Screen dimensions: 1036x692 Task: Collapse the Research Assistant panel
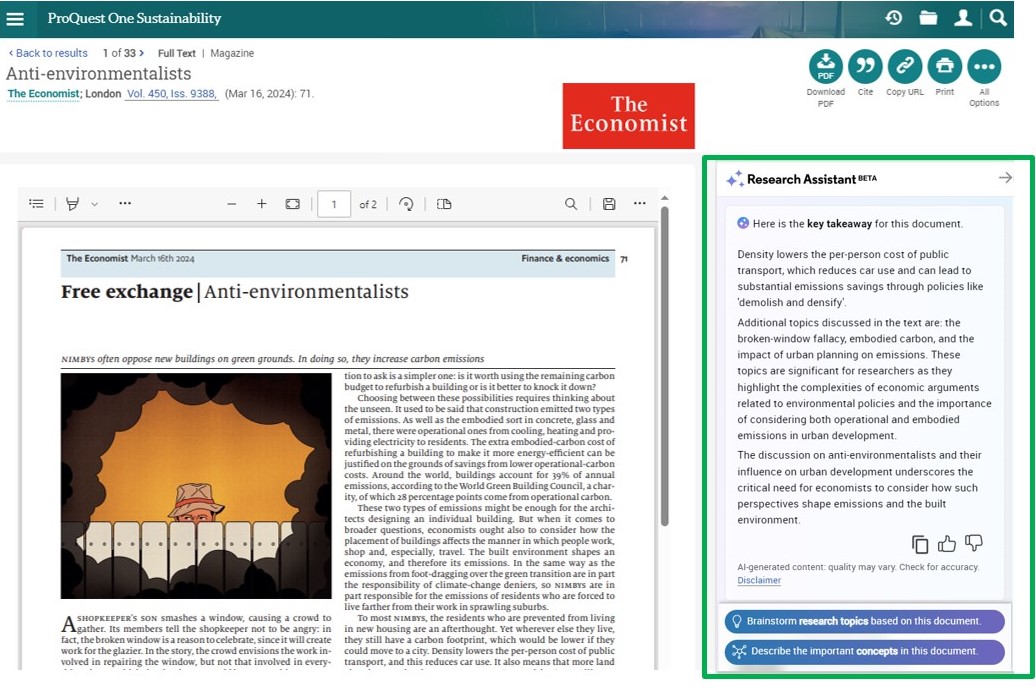(x=1005, y=178)
